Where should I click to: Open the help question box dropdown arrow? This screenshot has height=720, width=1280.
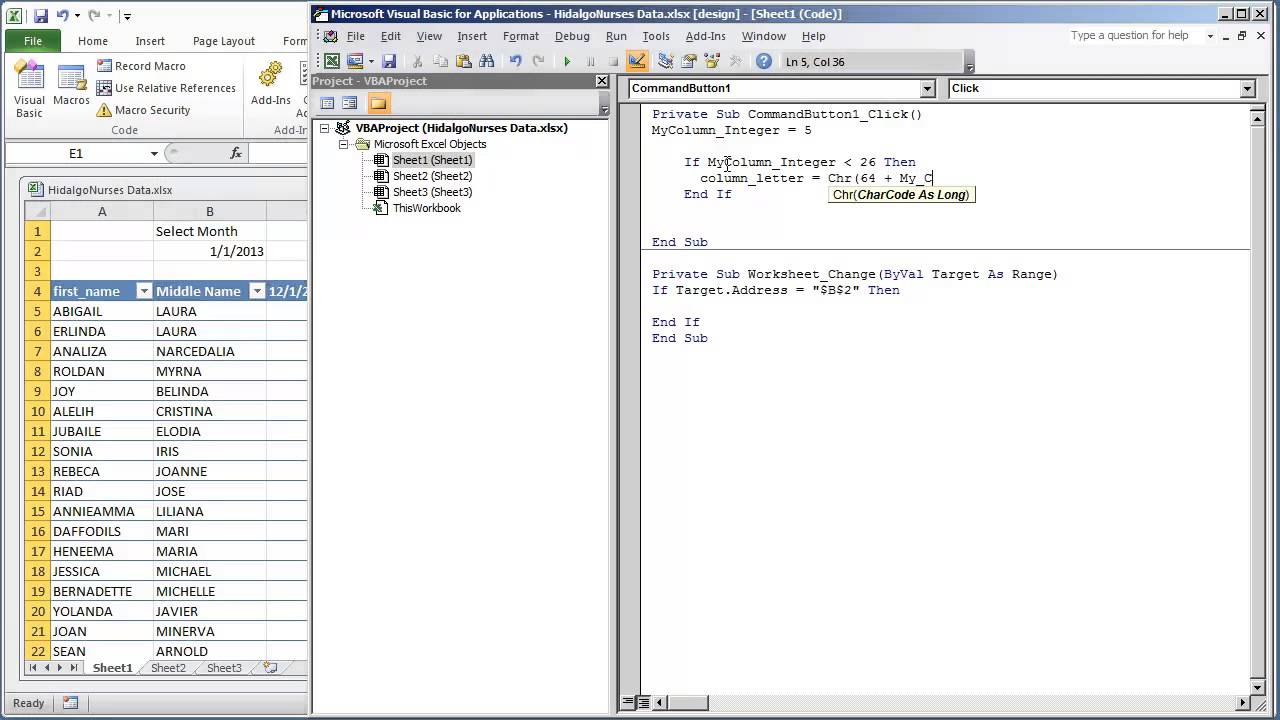pyautogui.click(x=1210, y=36)
